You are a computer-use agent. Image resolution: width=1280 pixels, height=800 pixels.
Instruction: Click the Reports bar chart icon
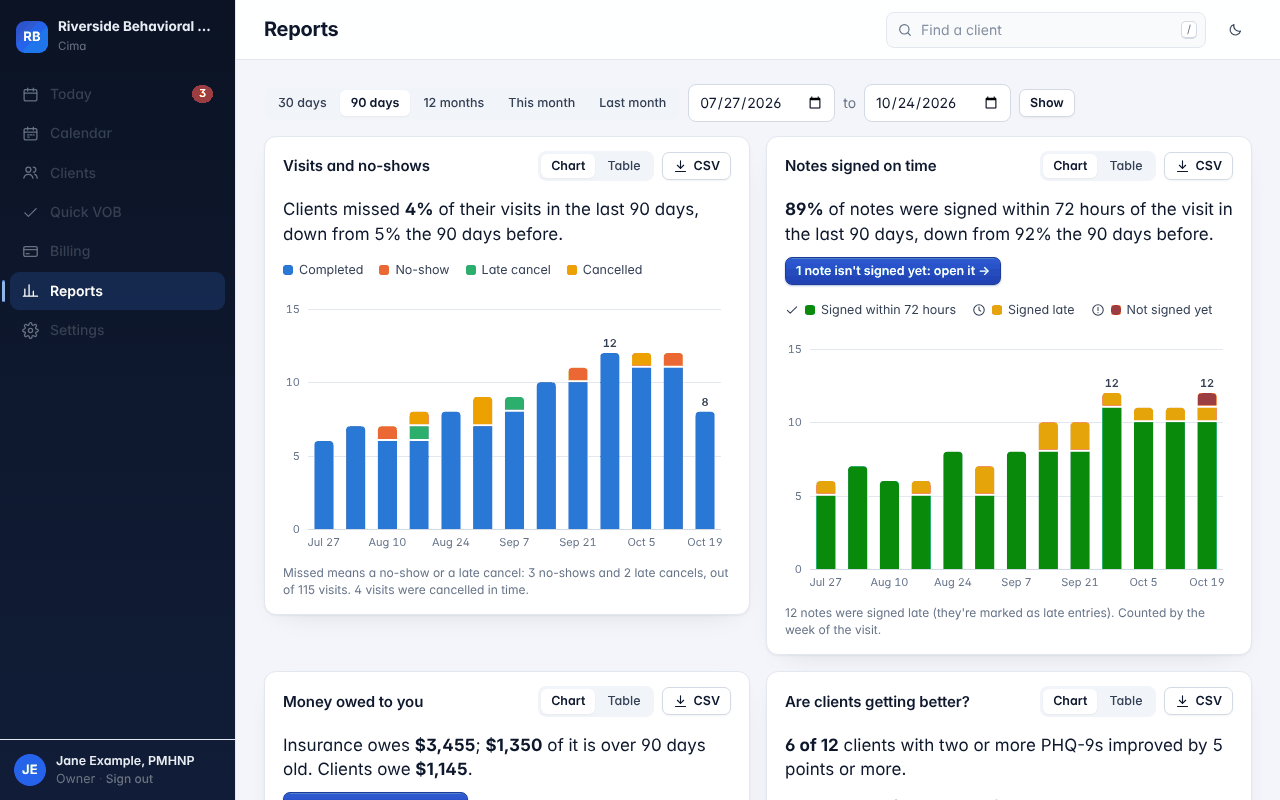point(31,291)
